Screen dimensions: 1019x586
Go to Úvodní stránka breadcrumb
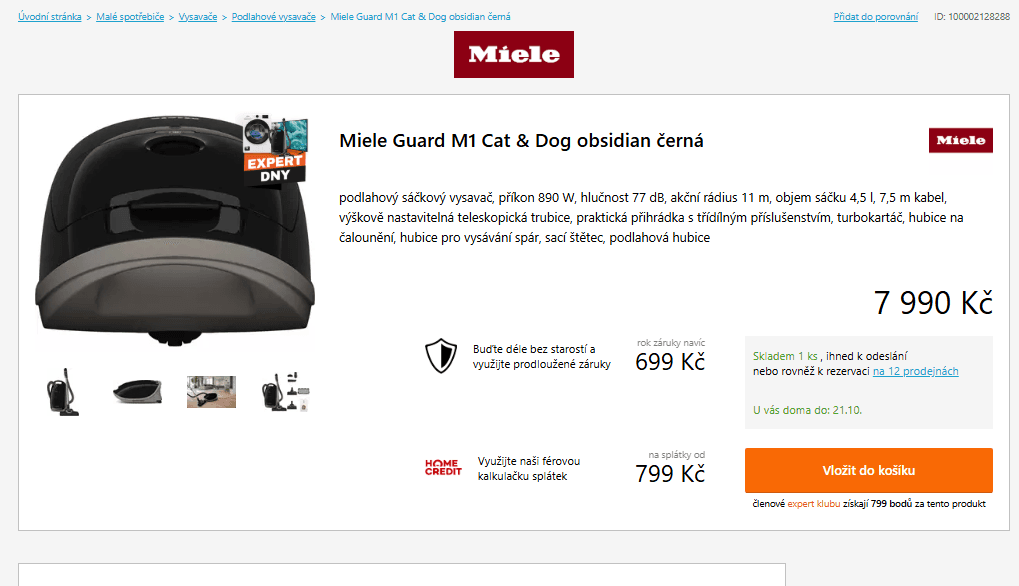(x=50, y=17)
